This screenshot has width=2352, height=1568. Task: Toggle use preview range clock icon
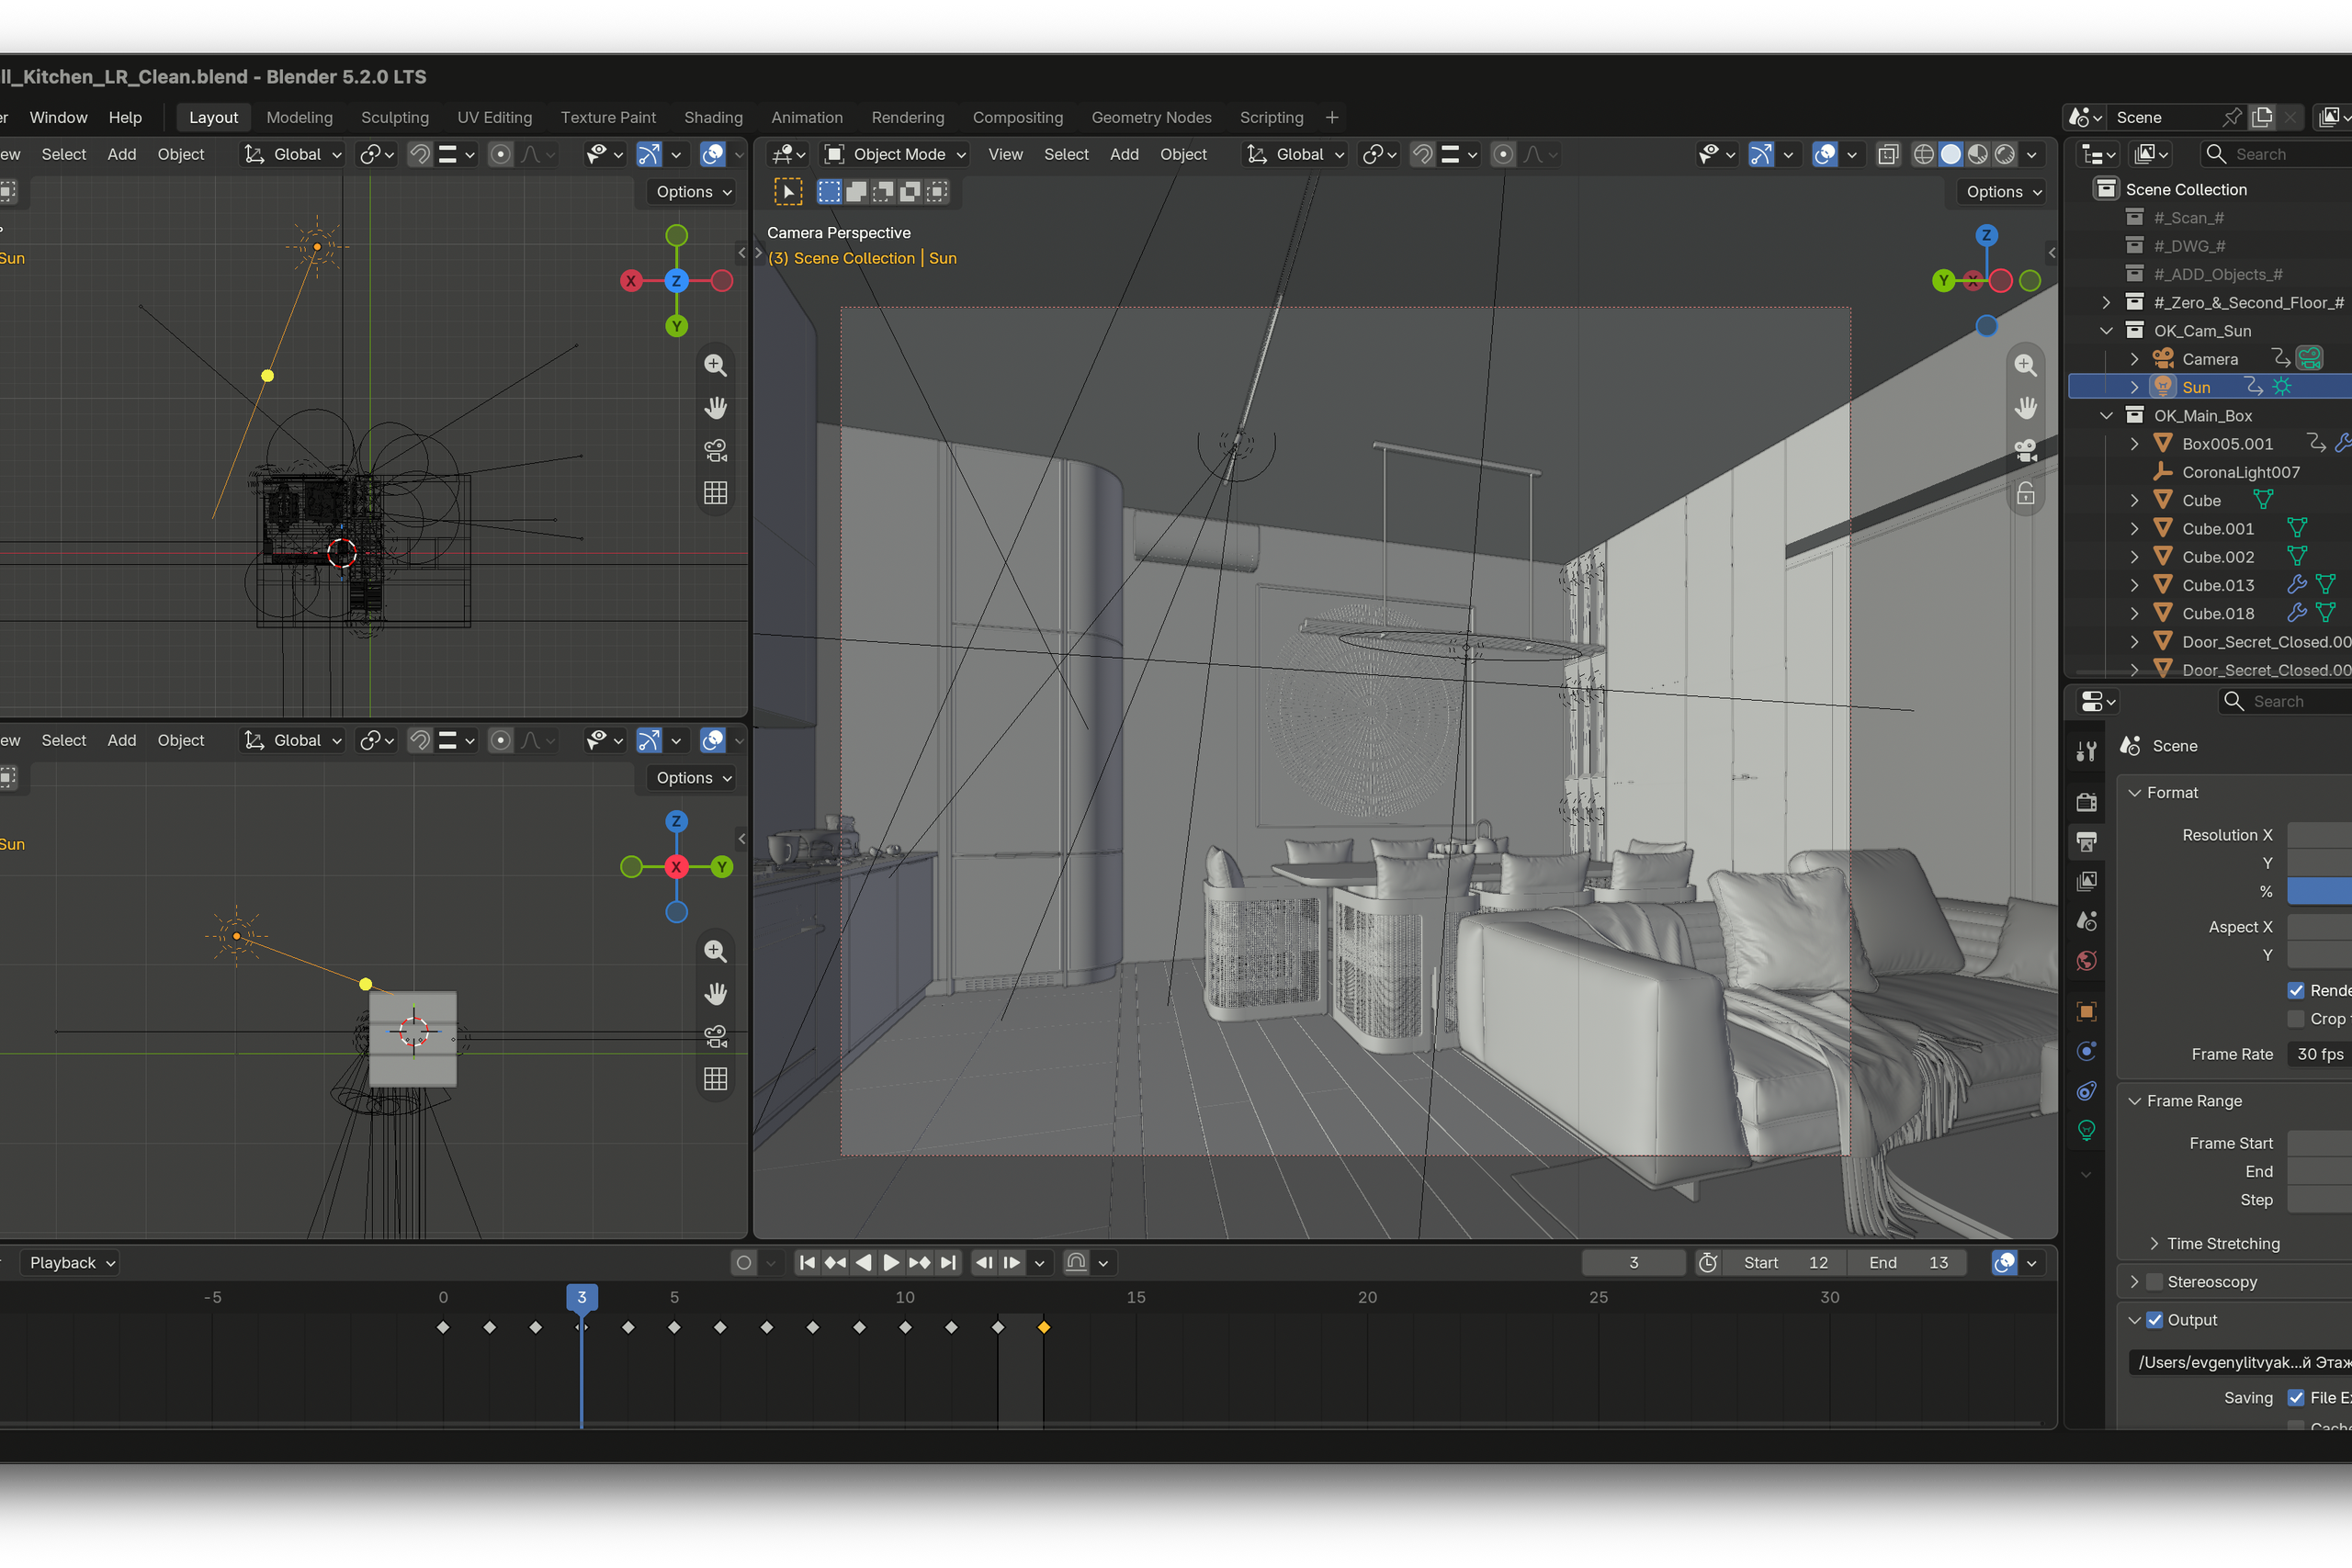1708,1263
